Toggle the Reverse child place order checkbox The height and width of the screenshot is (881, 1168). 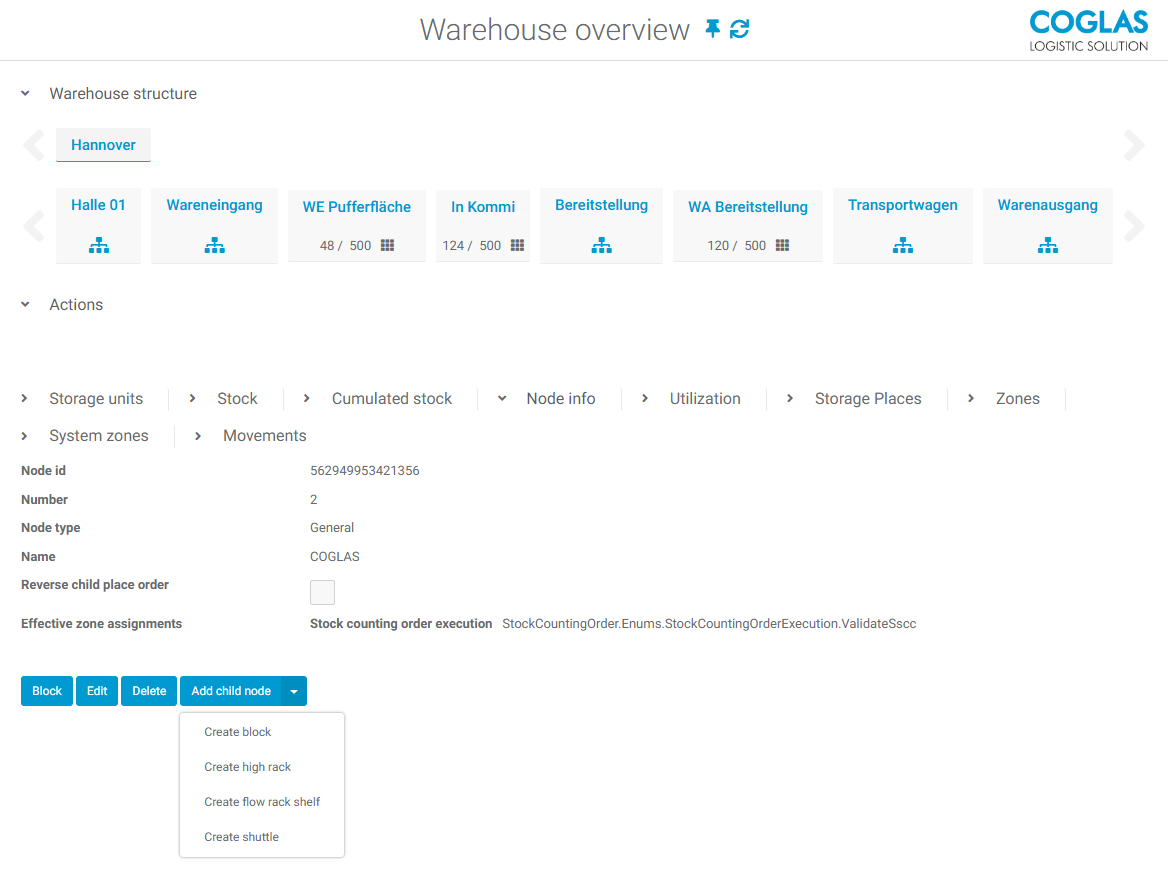click(x=322, y=592)
